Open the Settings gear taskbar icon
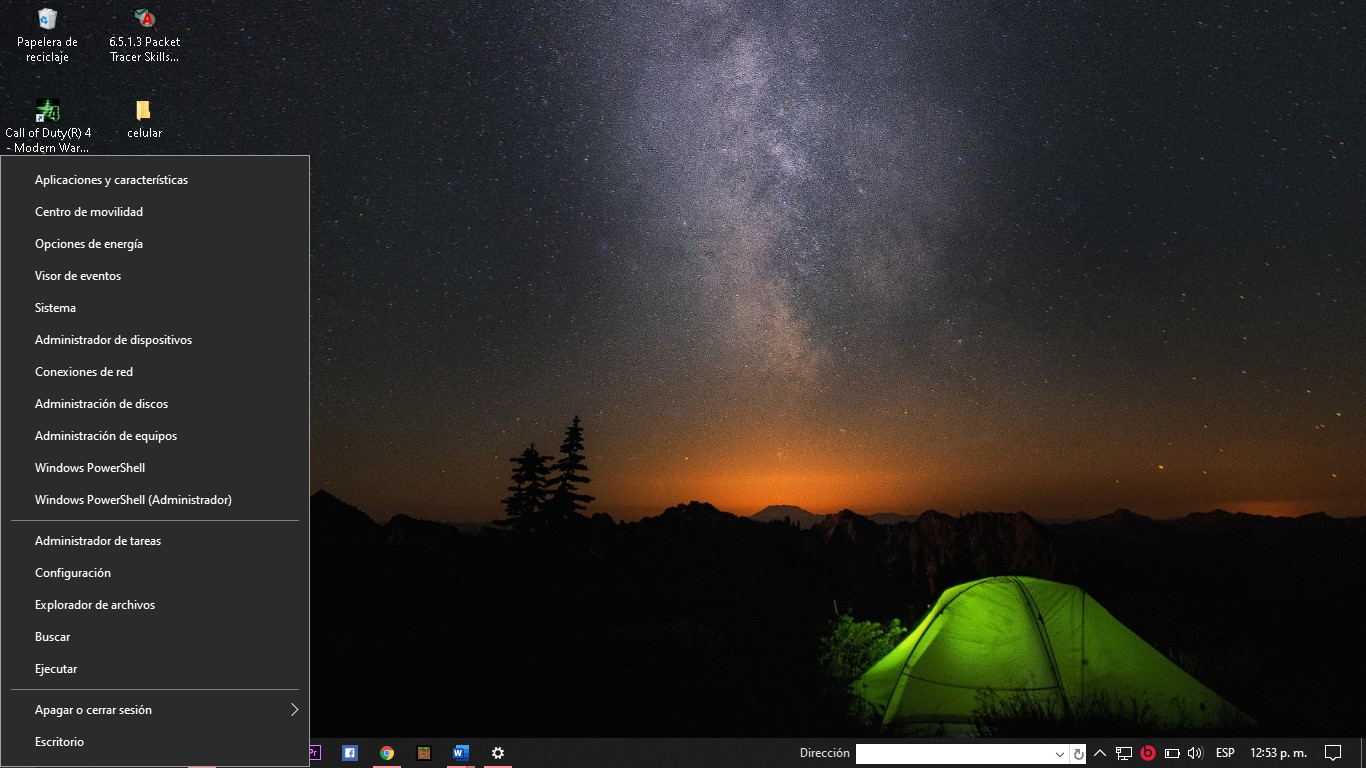This screenshot has width=1366, height=768. pos(498,753)
